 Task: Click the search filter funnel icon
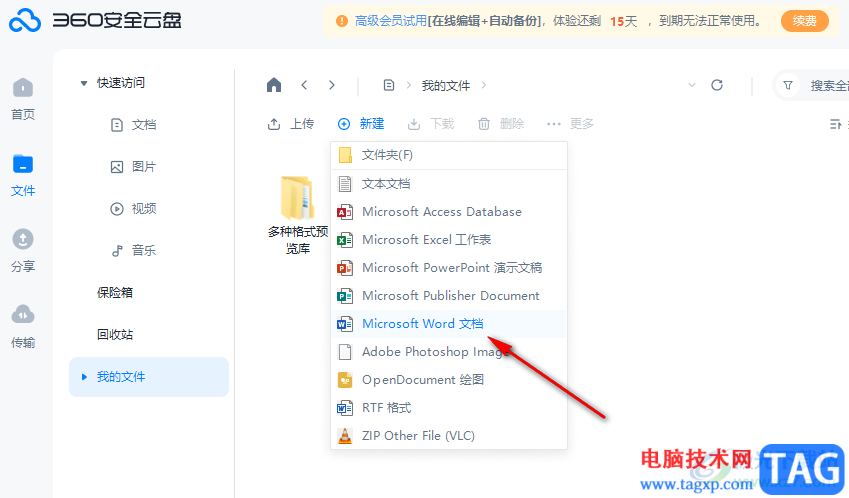click(x=788, y=86)
